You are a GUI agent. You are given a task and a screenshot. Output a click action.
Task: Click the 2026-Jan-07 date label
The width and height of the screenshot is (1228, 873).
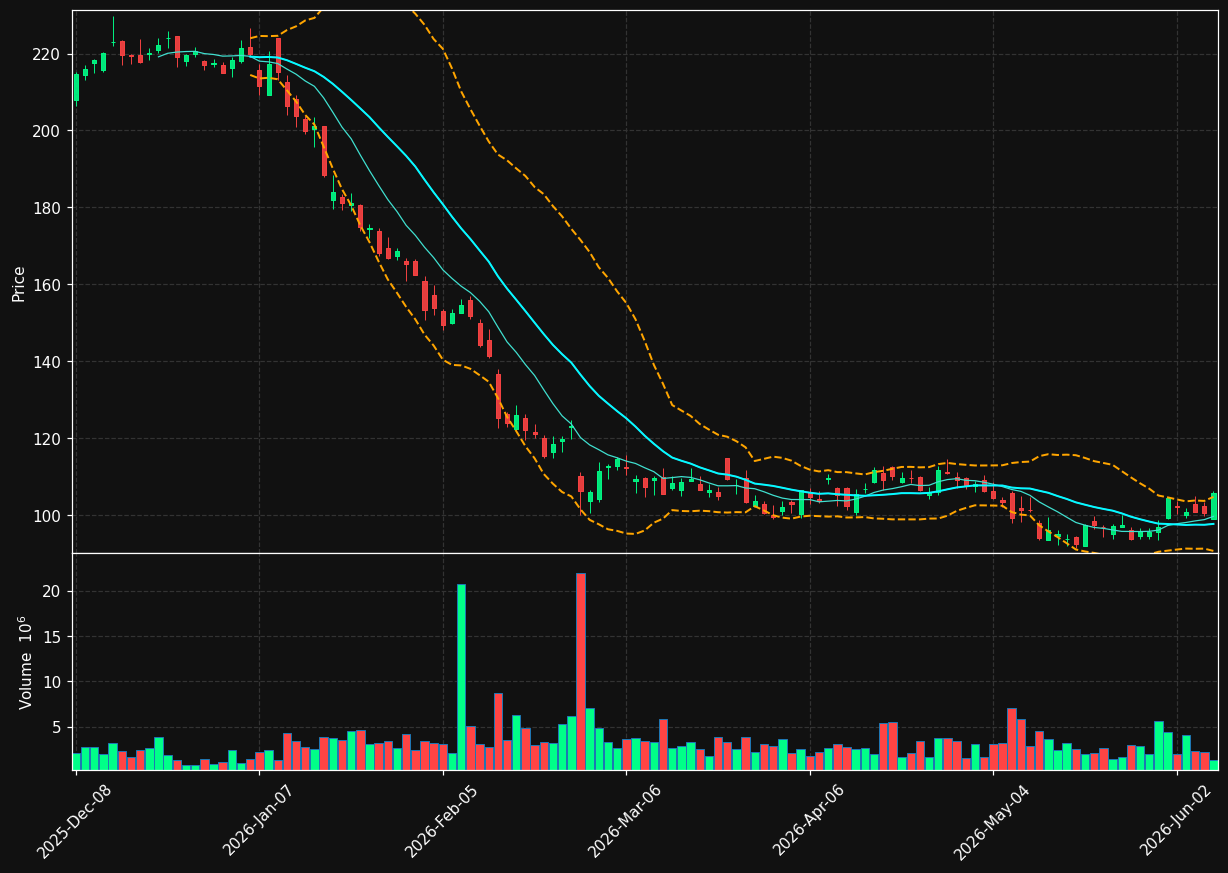259,821
